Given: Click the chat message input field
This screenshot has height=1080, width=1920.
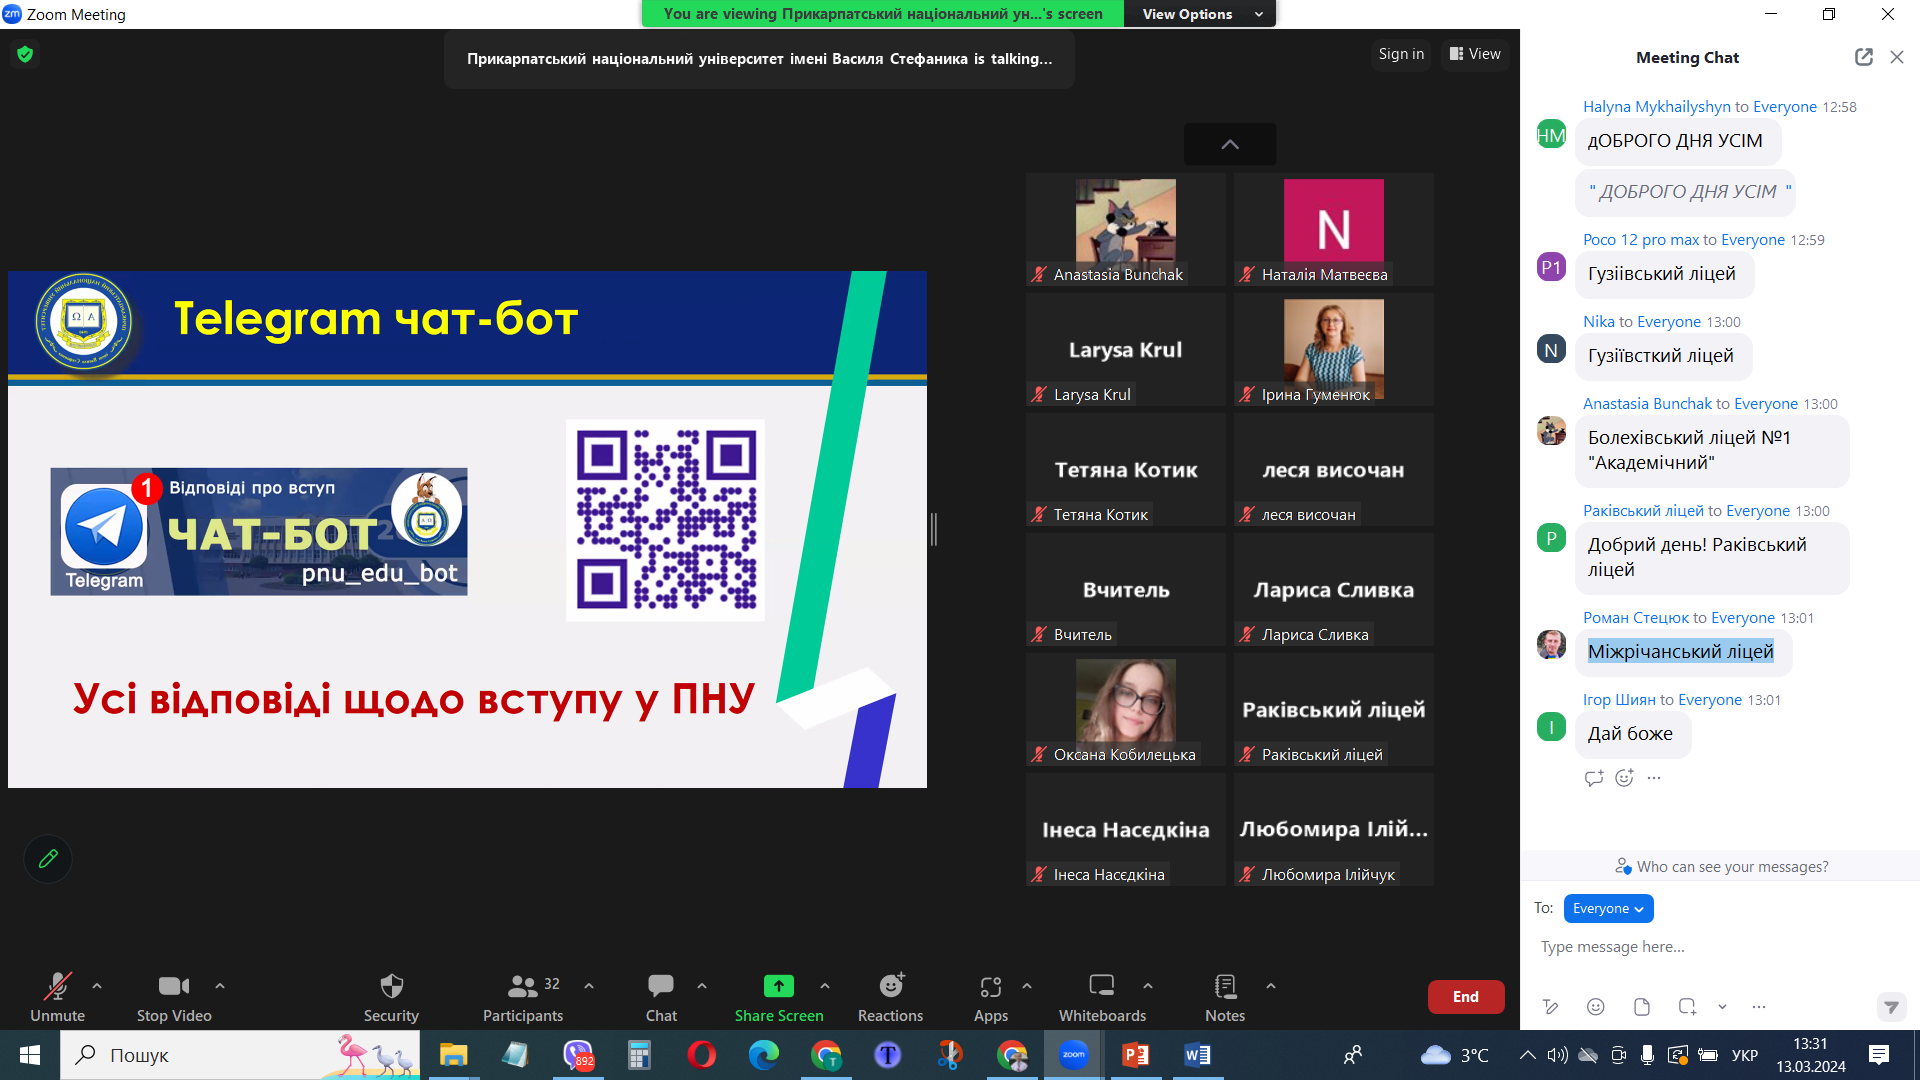Looking at the screenshot, I should pos(1700,947).
